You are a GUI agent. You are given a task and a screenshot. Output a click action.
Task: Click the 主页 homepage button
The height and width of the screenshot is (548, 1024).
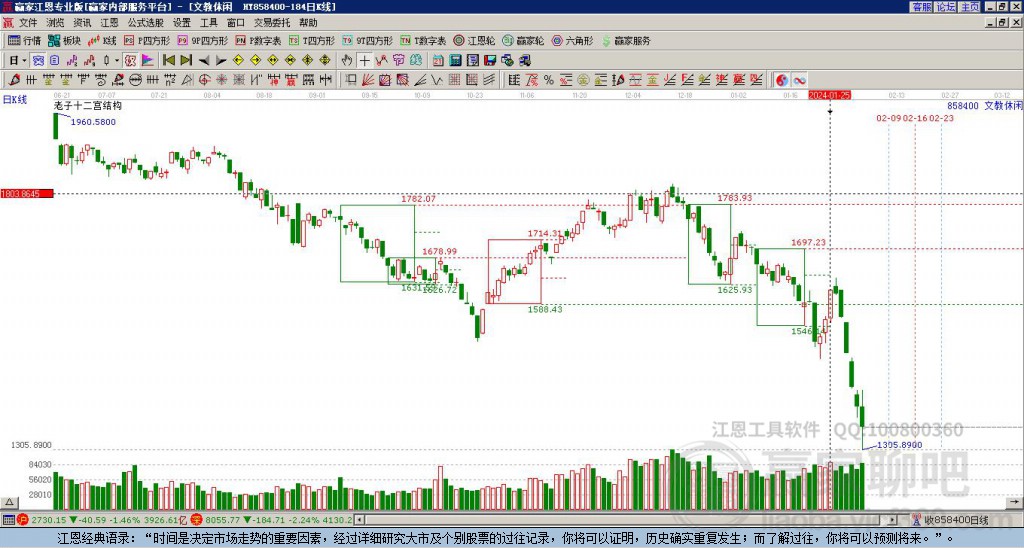point(969,7)
